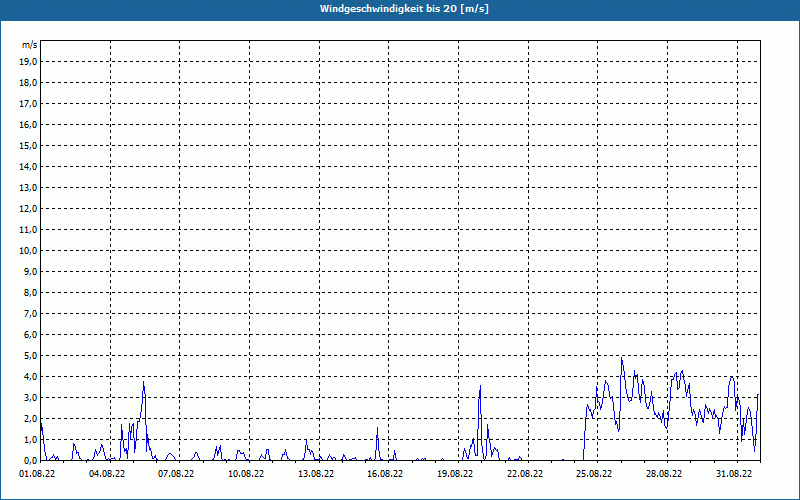The width and height of the screenshot is (800, 500).
Task: Click the 0,0 y-axis label
Action: click(x=30, y=460)
